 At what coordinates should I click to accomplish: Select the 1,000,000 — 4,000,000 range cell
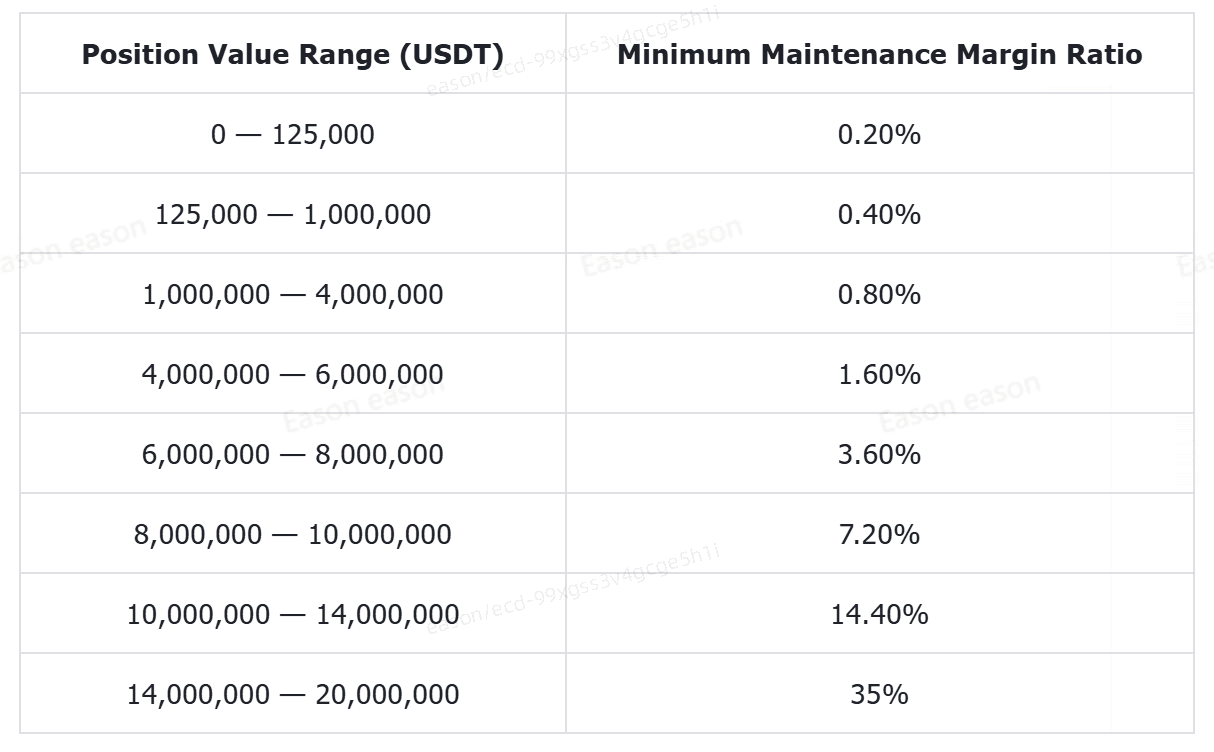292,294
